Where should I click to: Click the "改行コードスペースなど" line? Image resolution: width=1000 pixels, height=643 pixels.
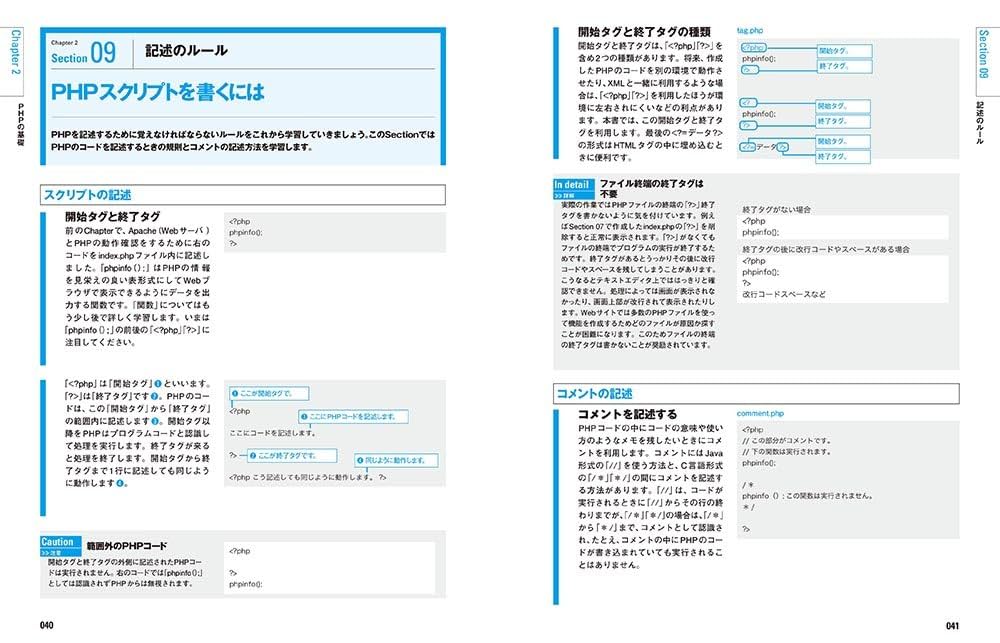pyautogui.click(x=784, y=294)
